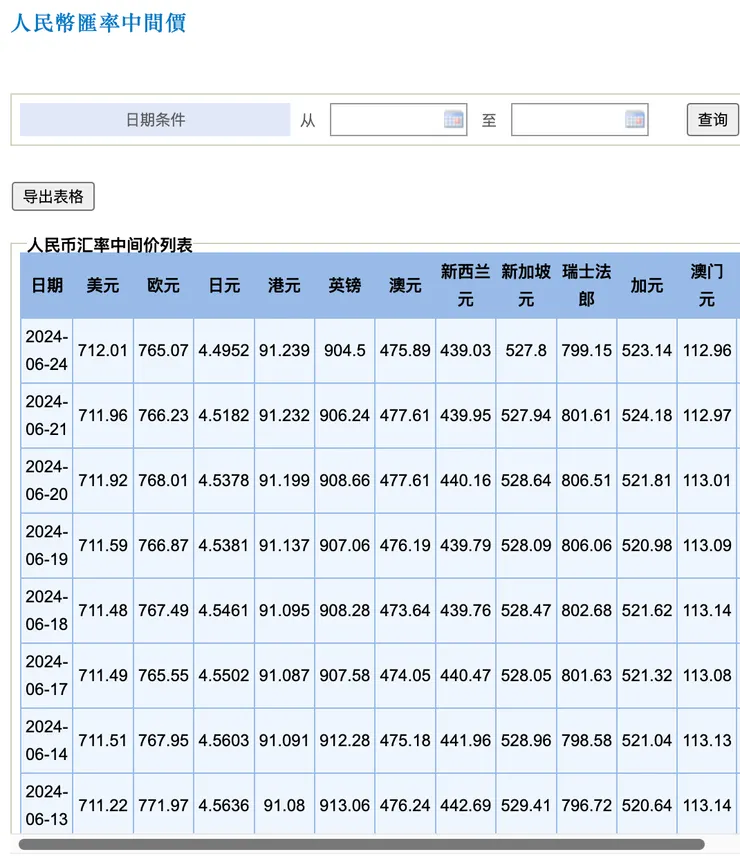Viewport: 740px width, 863px height.
Task: Select the 英镑 column header
Action: pos(344,285)
